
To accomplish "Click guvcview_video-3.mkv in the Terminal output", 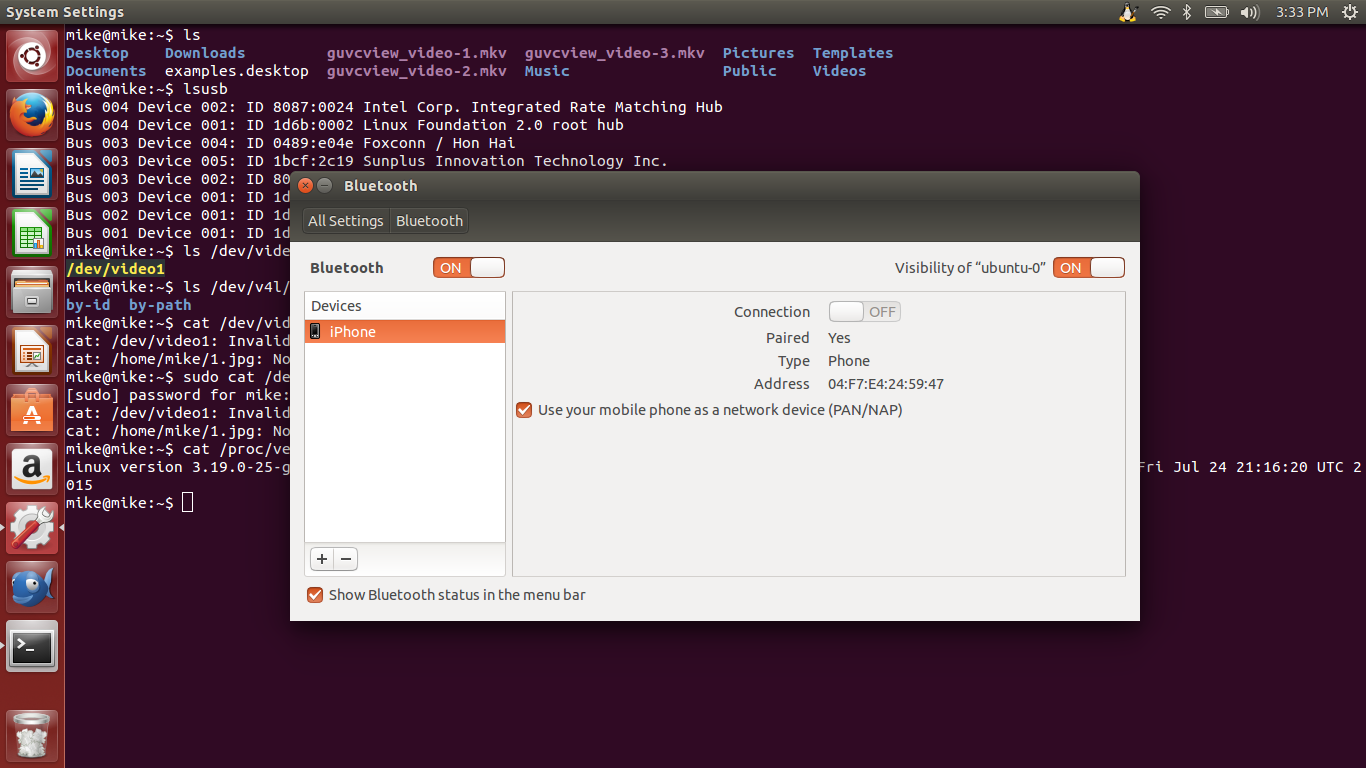I will click(x=615, y=53).
